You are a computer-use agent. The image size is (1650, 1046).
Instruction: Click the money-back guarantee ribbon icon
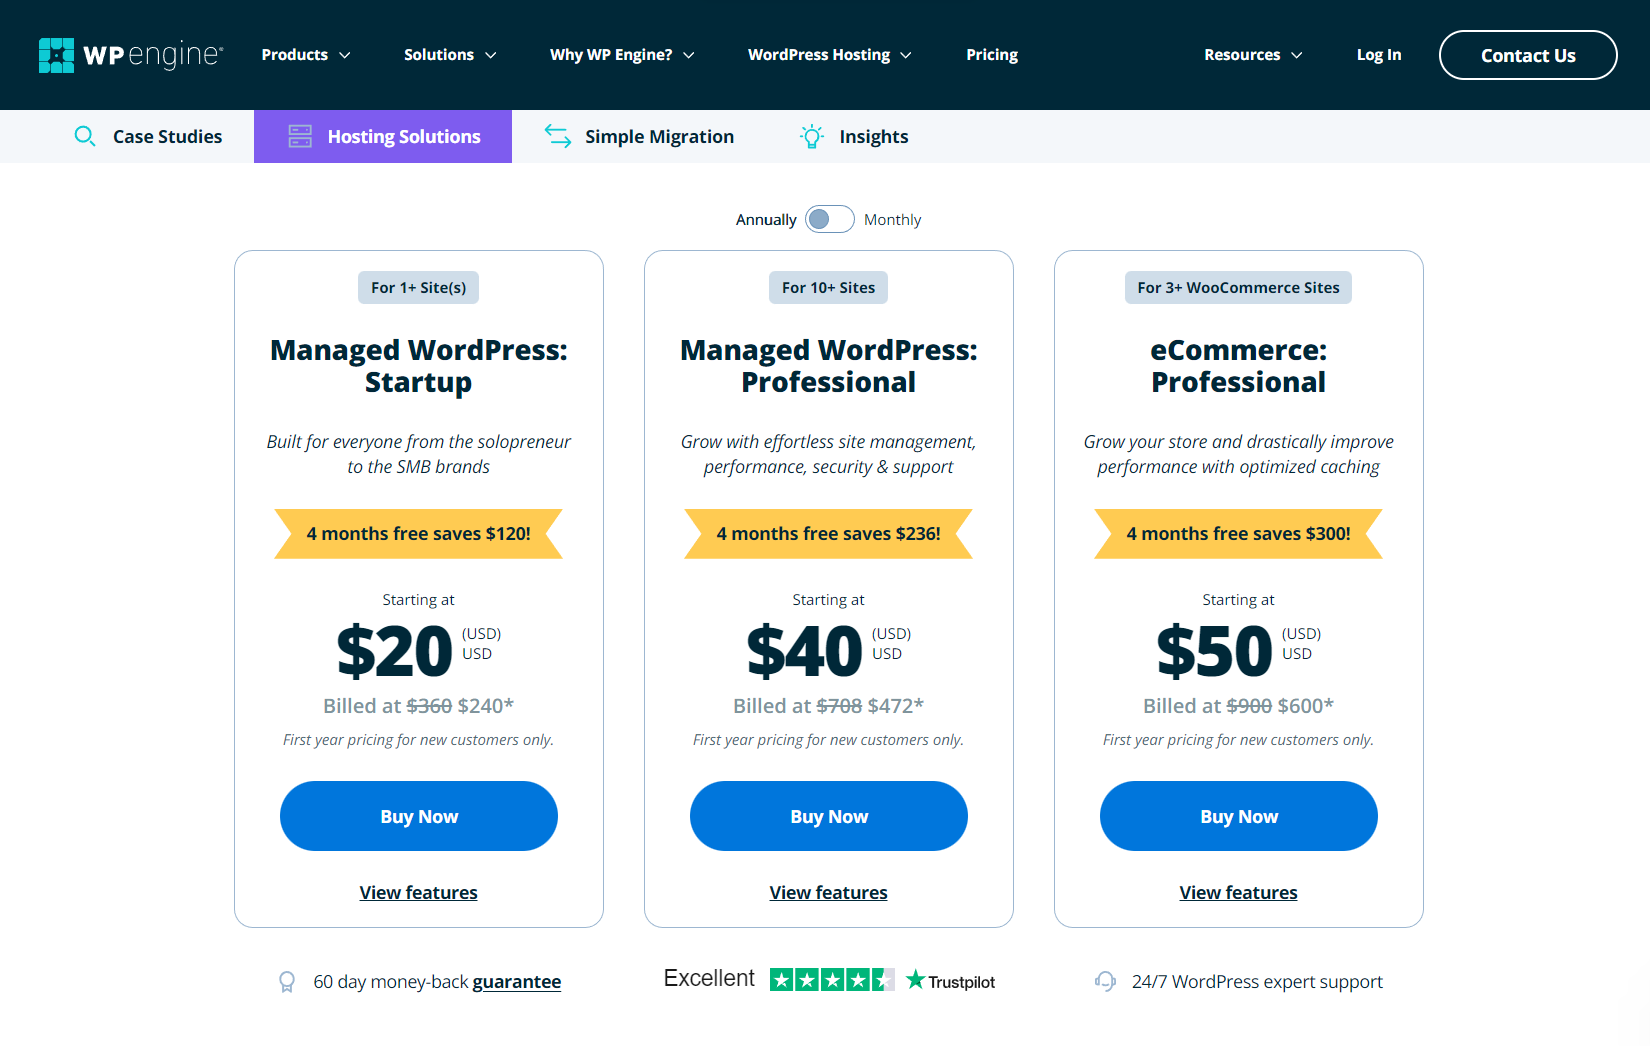(x=287, y=982)
